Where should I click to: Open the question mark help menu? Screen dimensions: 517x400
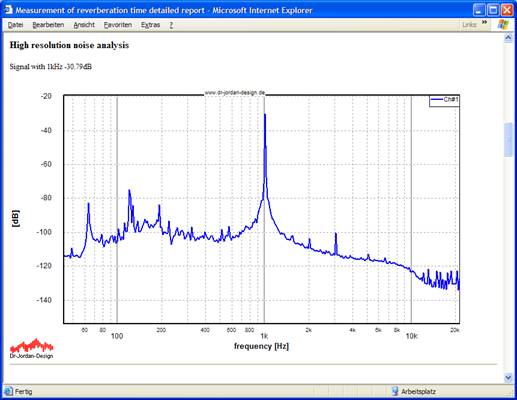[171, 25]
